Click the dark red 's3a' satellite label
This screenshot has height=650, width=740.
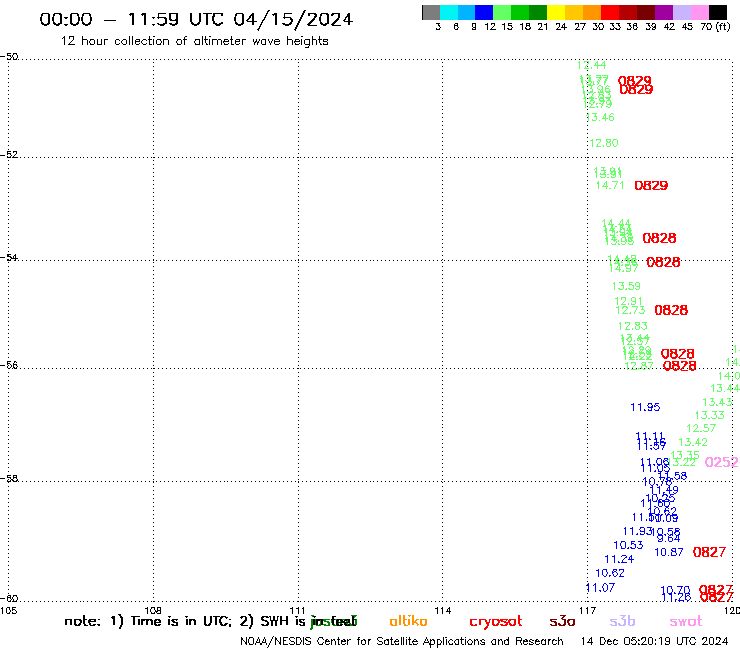click(x=562, y=622)
